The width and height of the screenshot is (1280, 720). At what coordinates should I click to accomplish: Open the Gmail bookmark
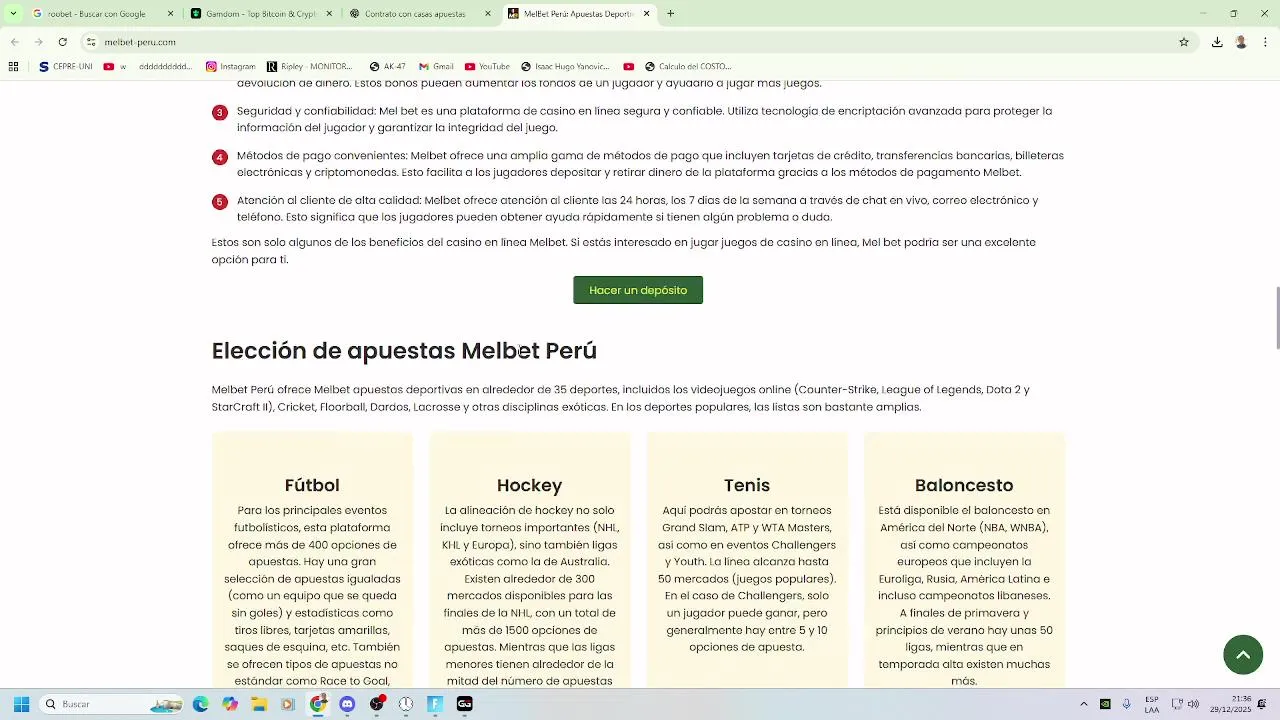(436, 67)
